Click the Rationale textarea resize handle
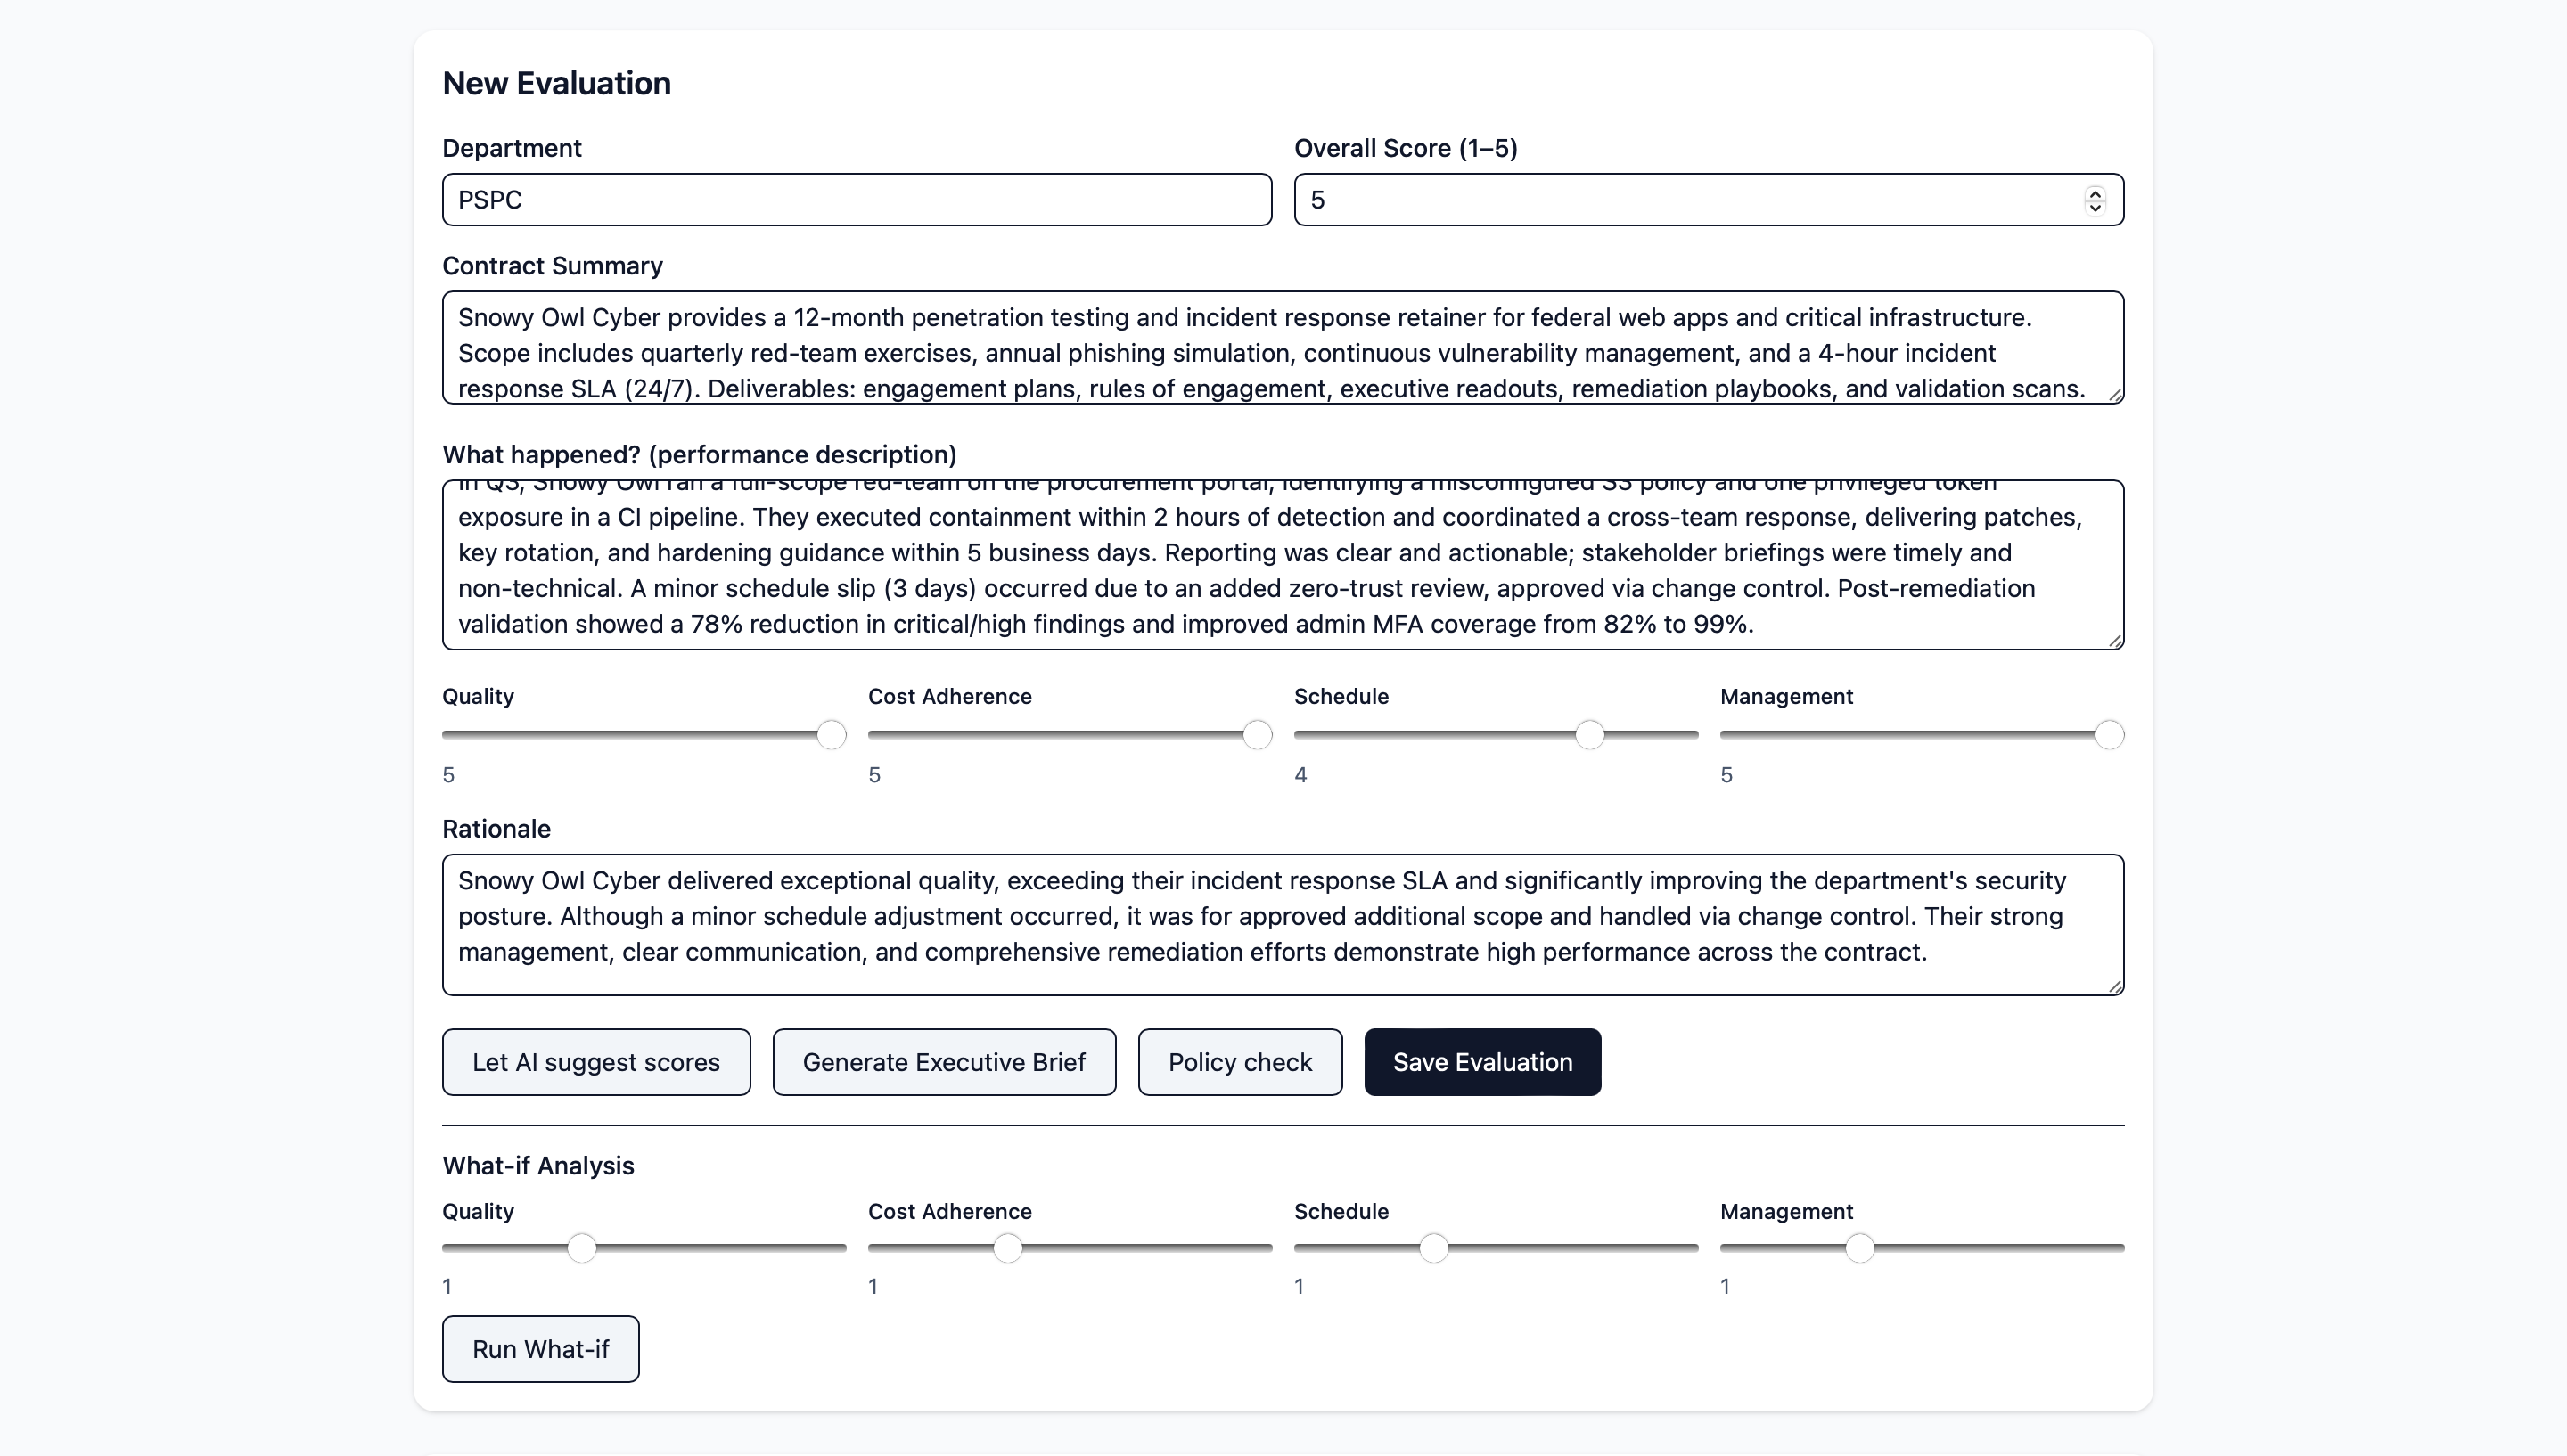Screen dimensions: 2567x1456 pos(2115,987)
